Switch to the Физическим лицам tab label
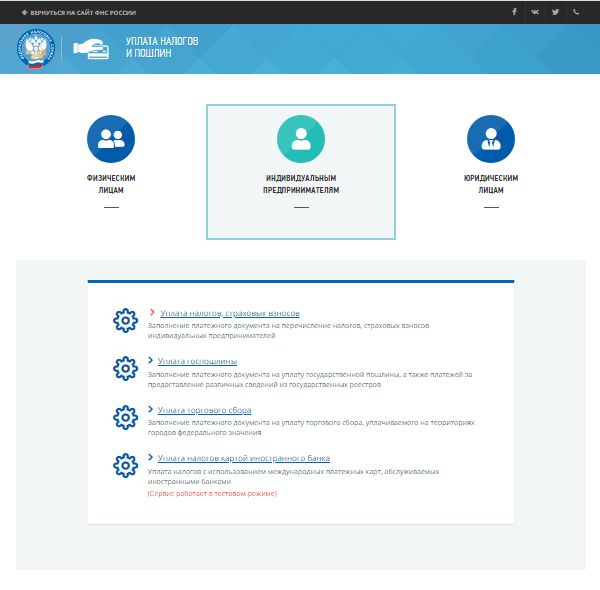Viewport: 600px width, 590px height. pyautogui.click(x=111, y=183)
